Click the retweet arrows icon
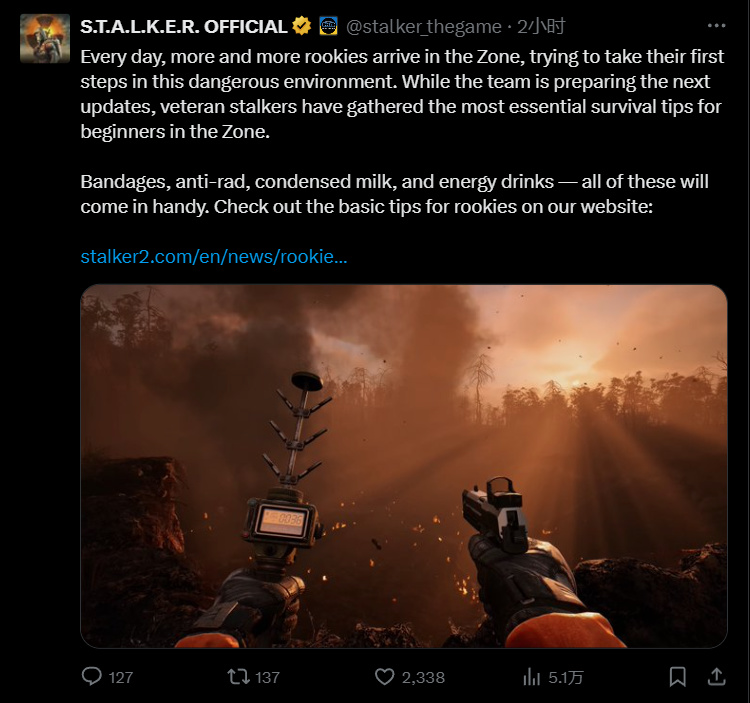 tap(238, 677)
